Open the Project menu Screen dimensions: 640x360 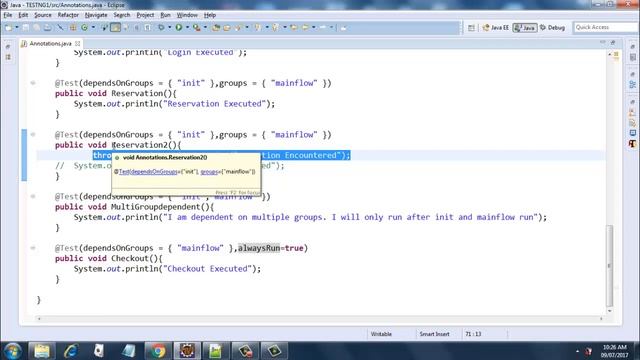145,15
